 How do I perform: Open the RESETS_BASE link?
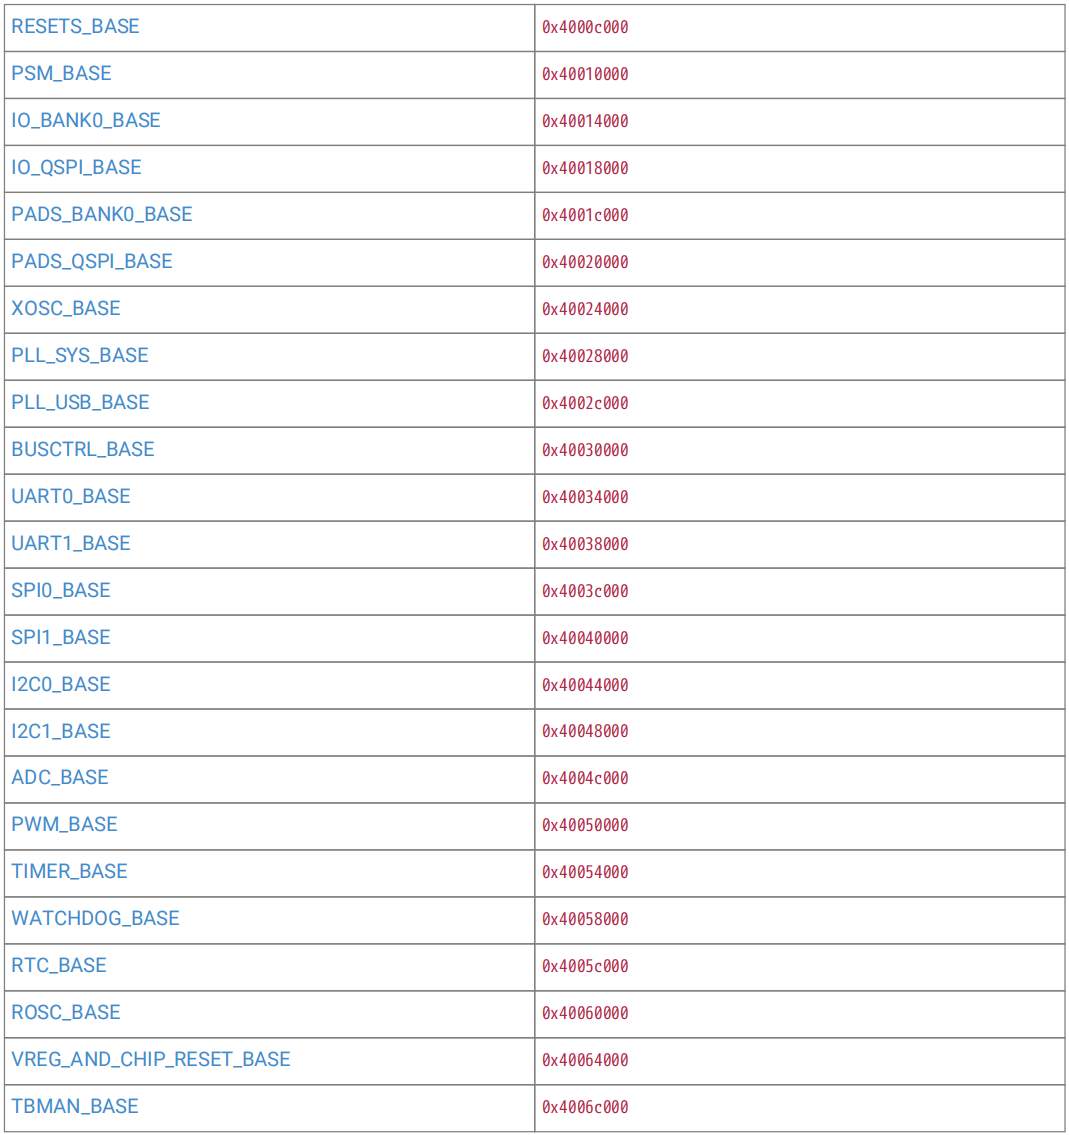tap(75, 27)
